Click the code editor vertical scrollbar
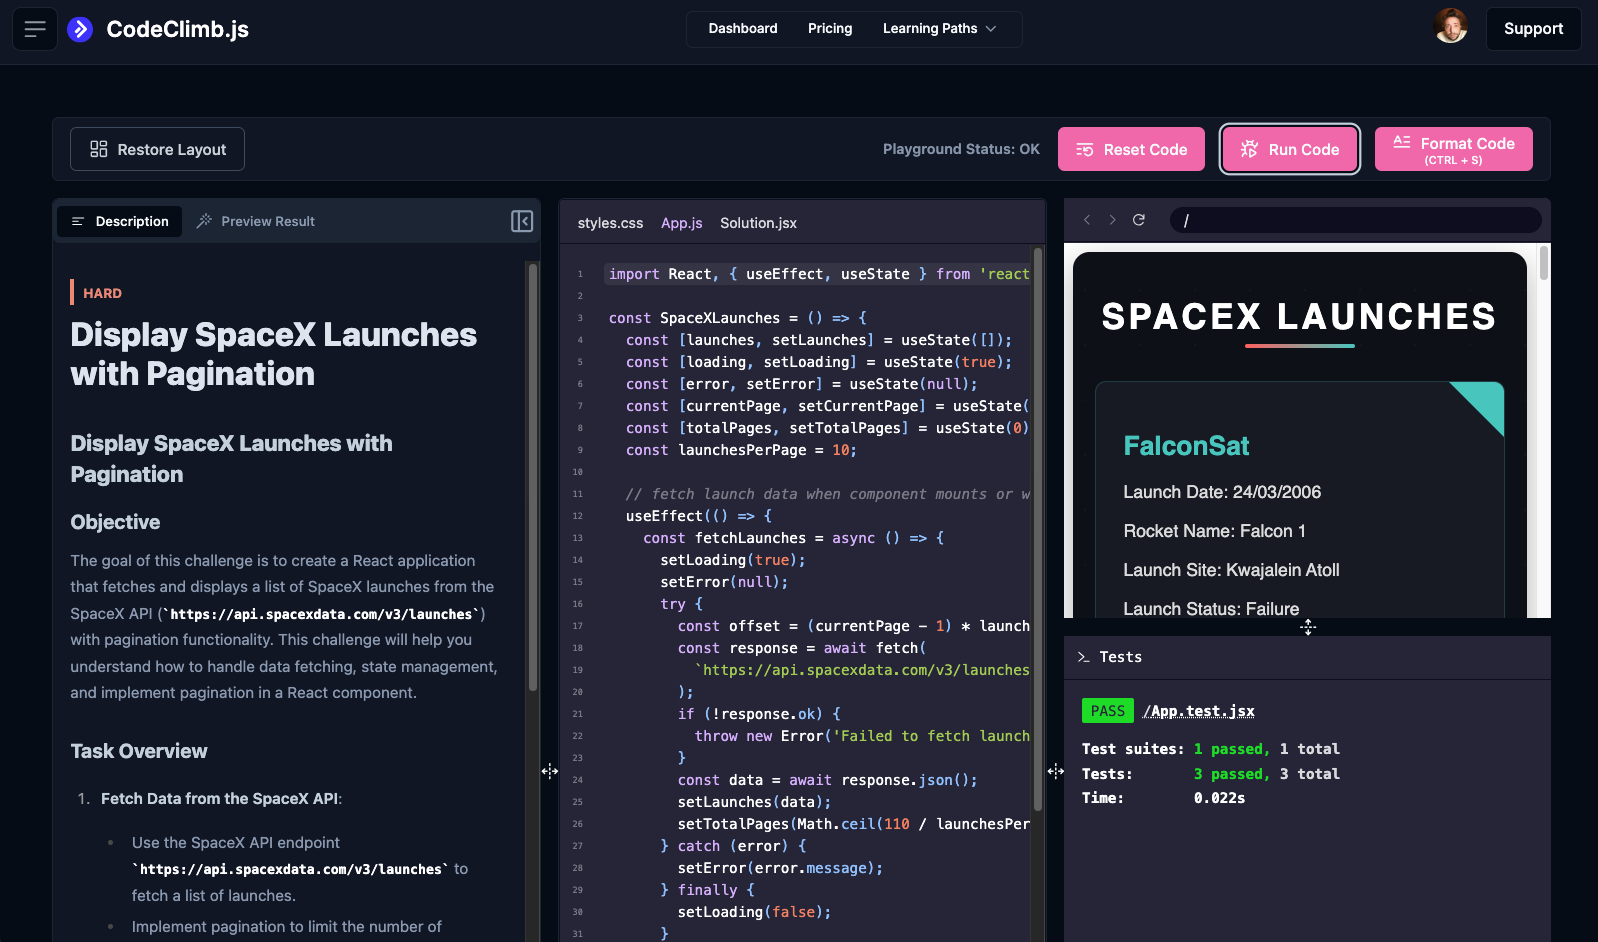 1038,529
